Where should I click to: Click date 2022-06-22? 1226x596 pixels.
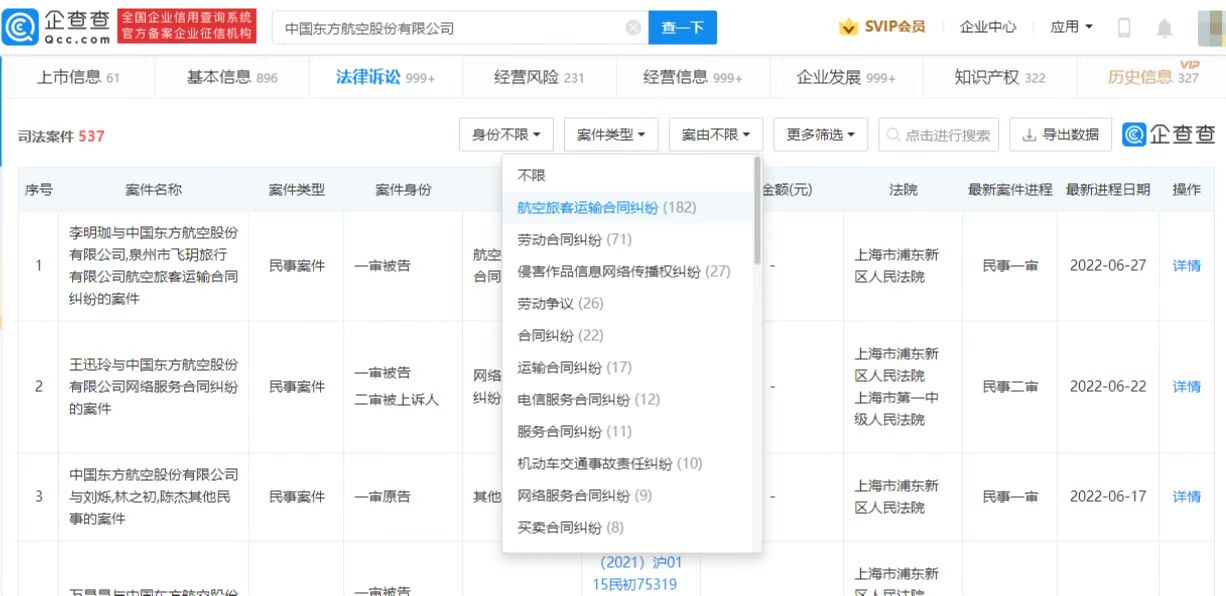(1108, 387)
